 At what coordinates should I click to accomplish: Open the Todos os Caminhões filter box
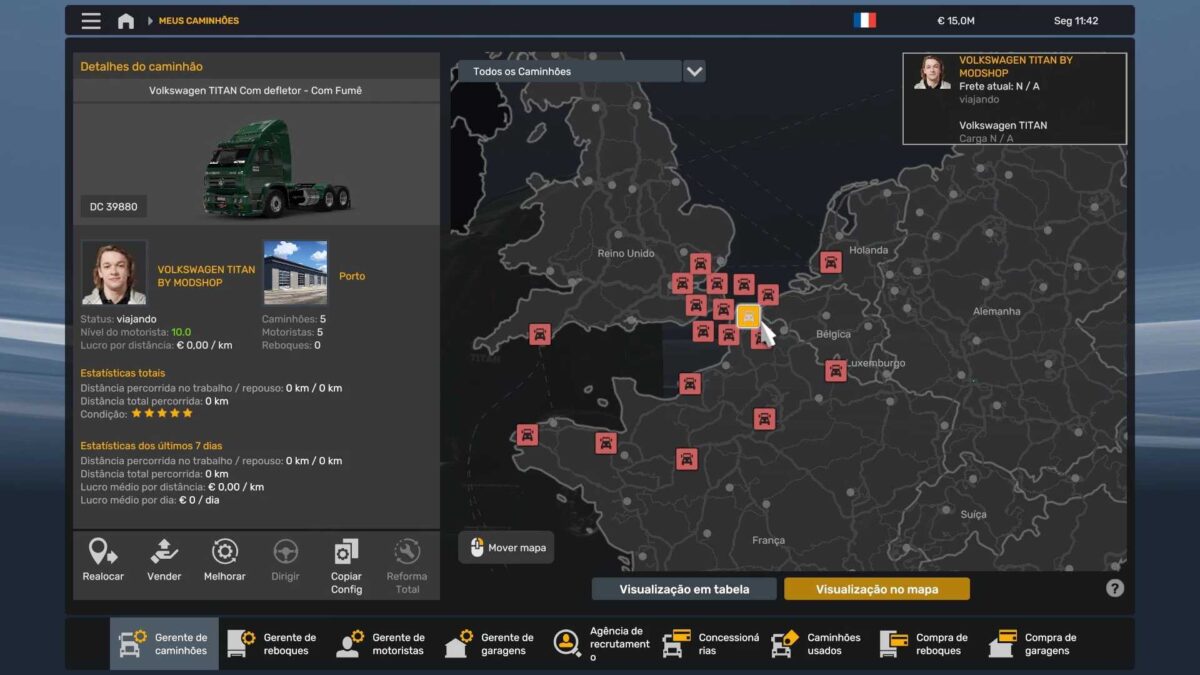tap(569, 71)
